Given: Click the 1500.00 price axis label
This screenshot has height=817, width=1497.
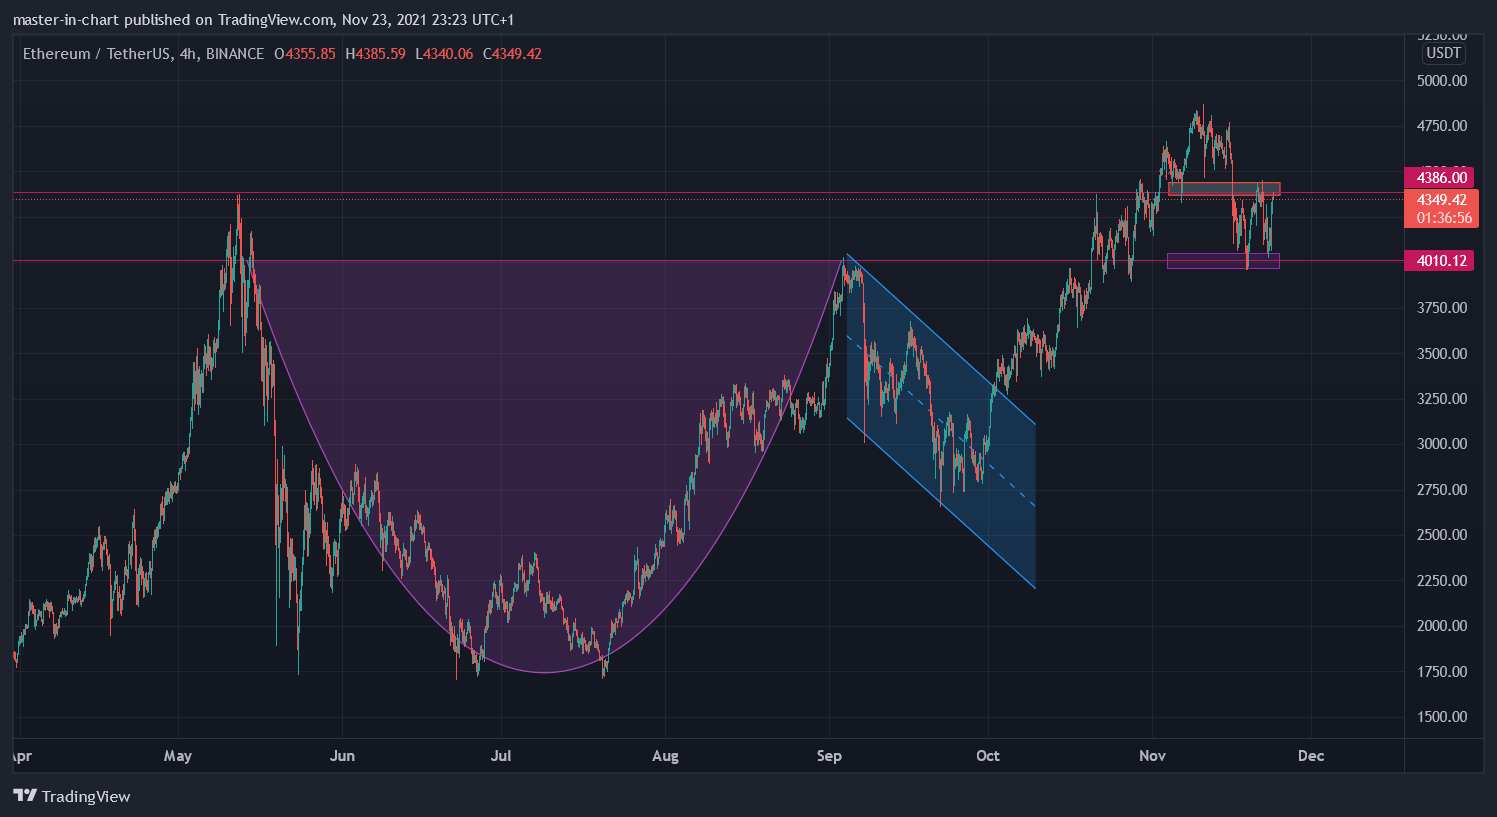Looking at the screenshot, I should tap(1442, 717).
